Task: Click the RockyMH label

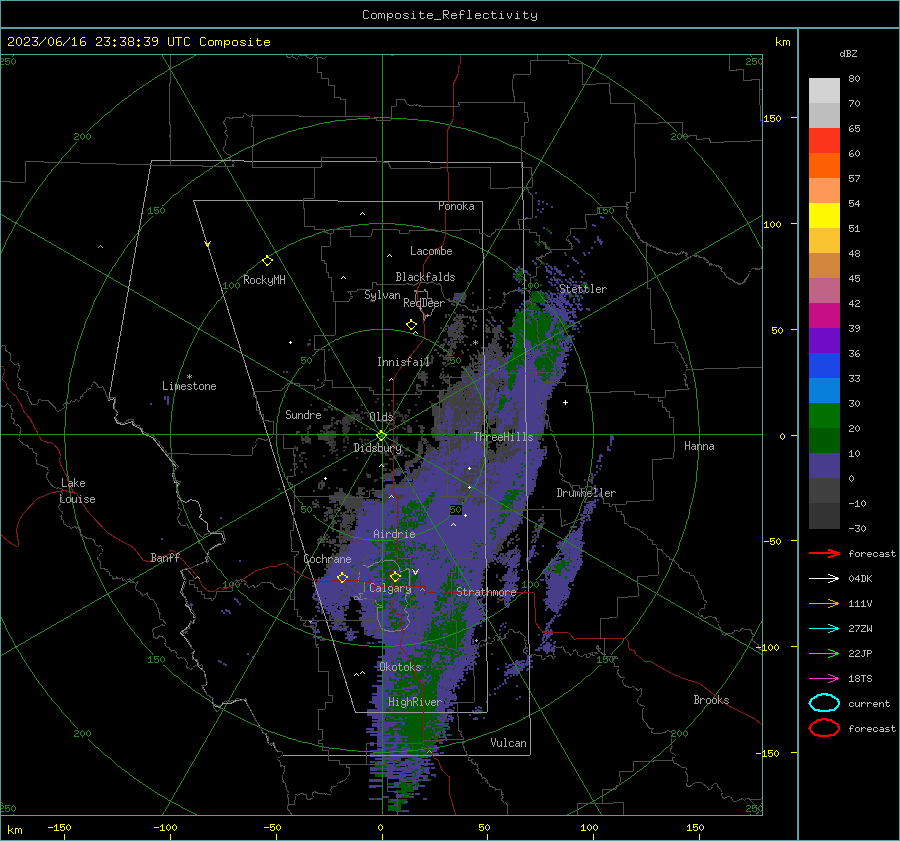Action: 264,280
